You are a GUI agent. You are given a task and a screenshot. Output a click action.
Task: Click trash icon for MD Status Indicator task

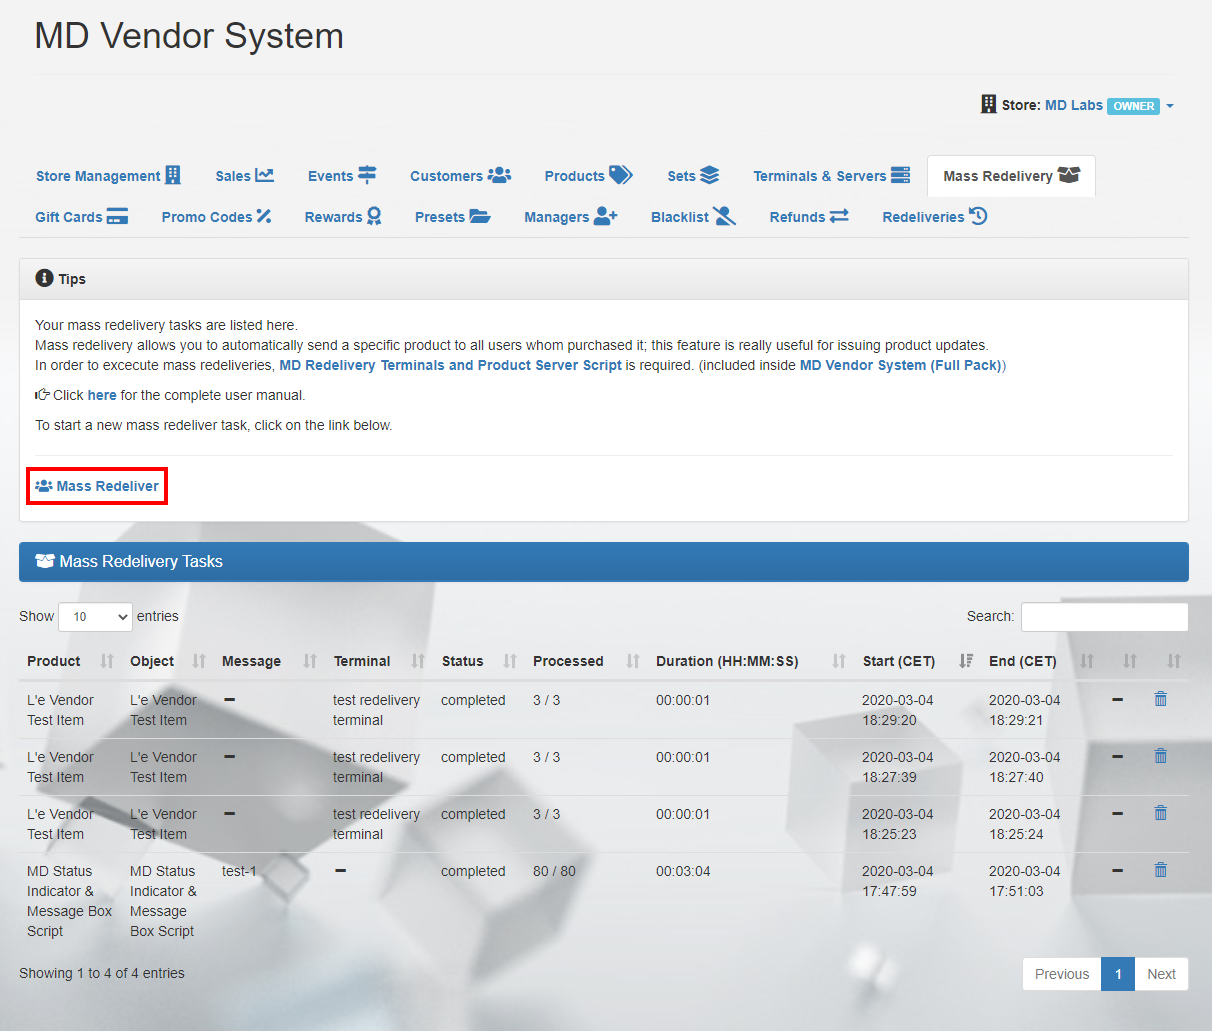pos(1160,870)
